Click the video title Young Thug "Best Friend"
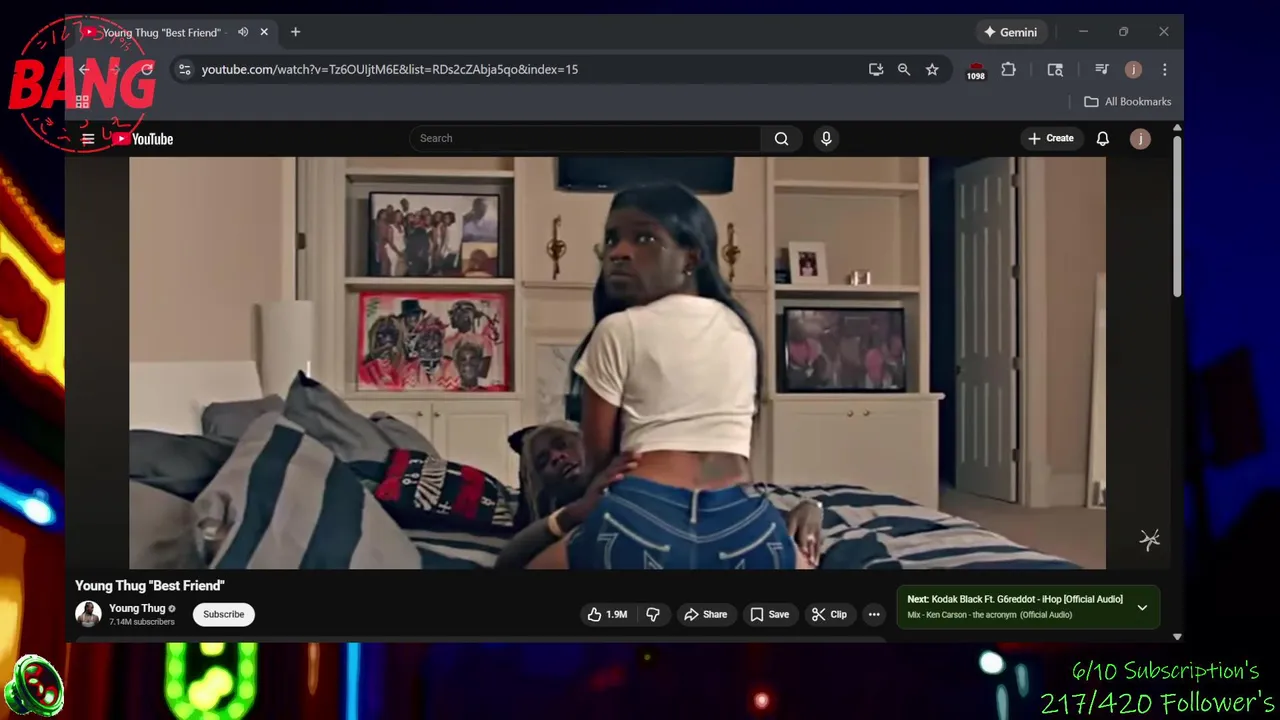The image size is (1280, 720). pyautogui.click(x=150, y=586)
